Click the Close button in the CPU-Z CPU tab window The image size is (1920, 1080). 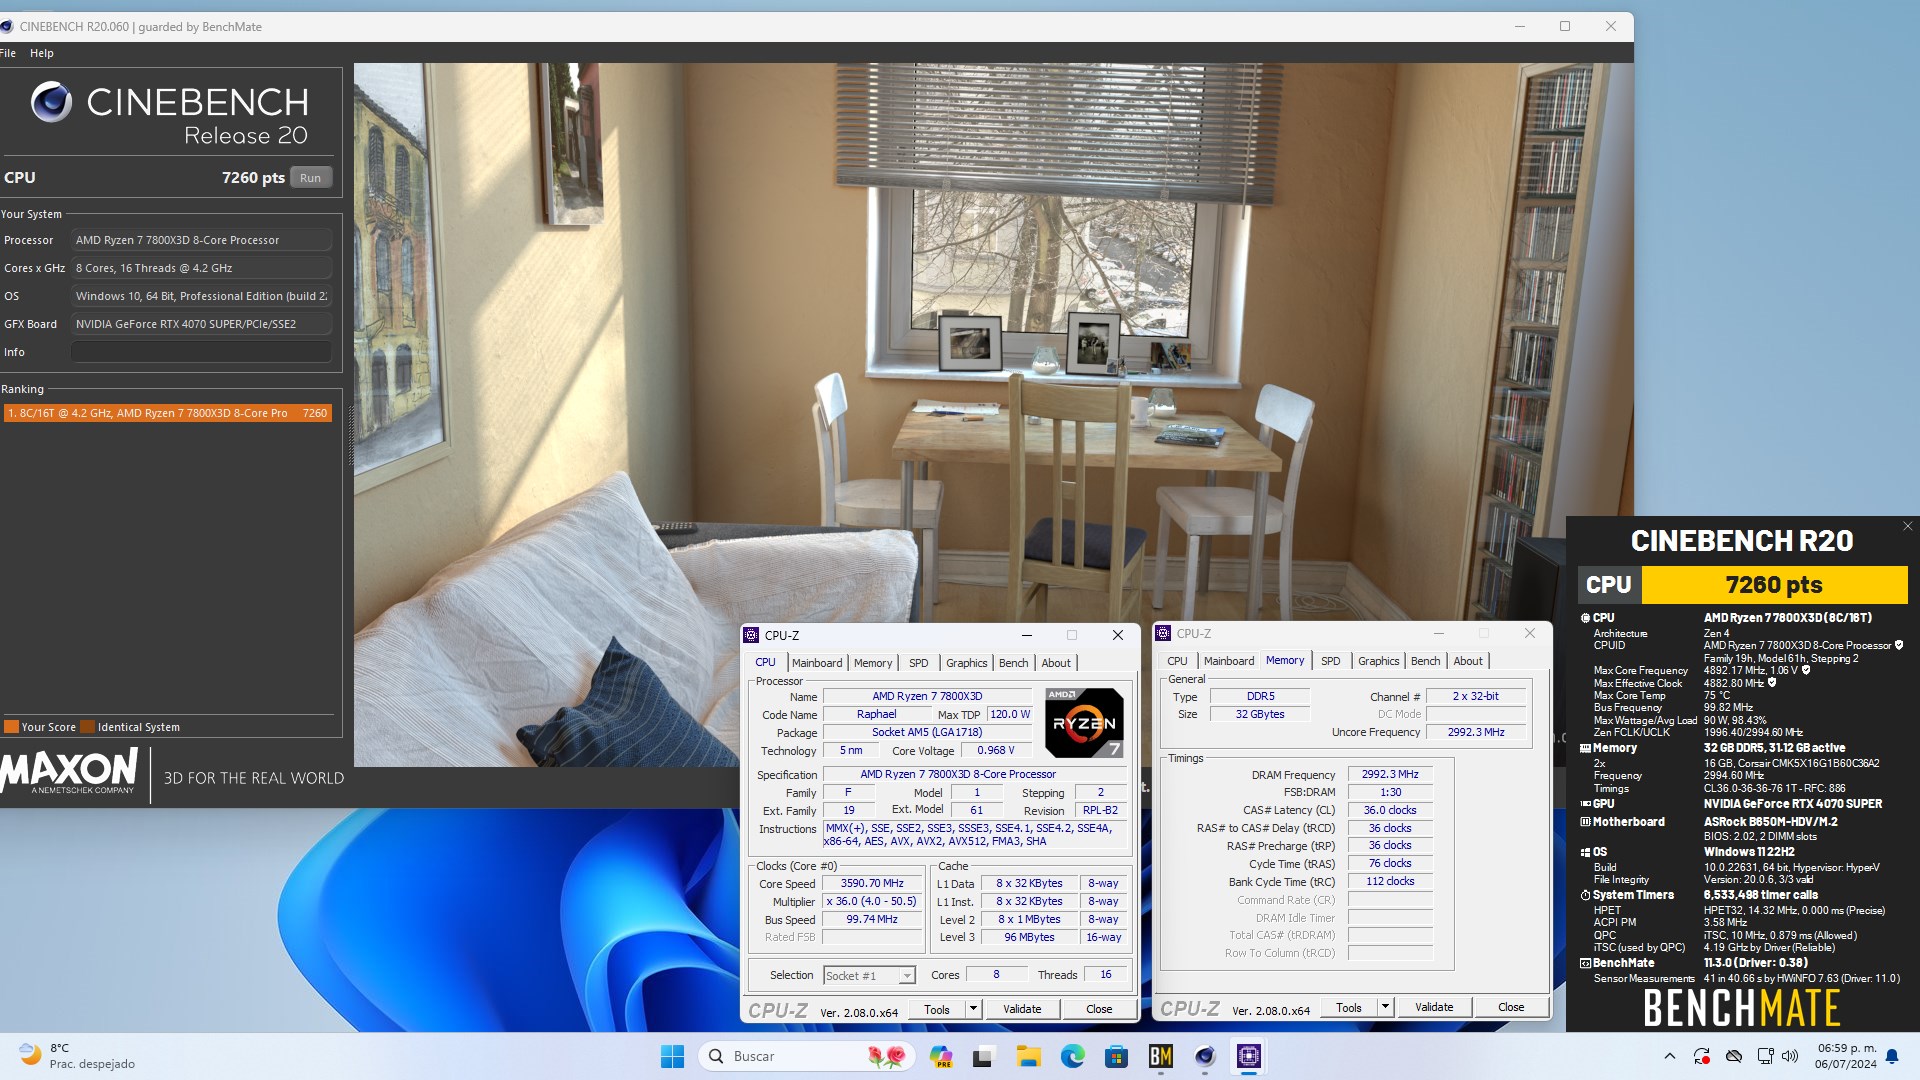pyautogui.click(x=1099, y=1009)
